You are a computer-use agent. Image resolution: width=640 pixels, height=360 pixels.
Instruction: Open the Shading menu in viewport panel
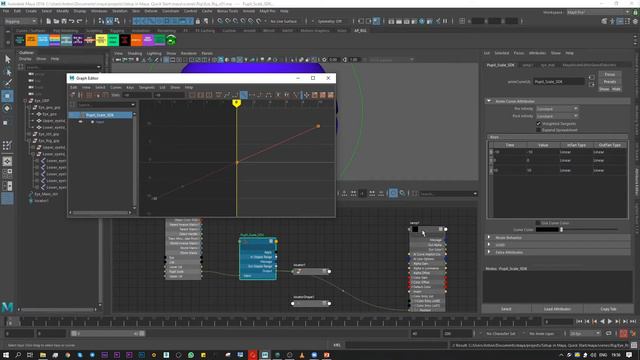tap(135, 53)
